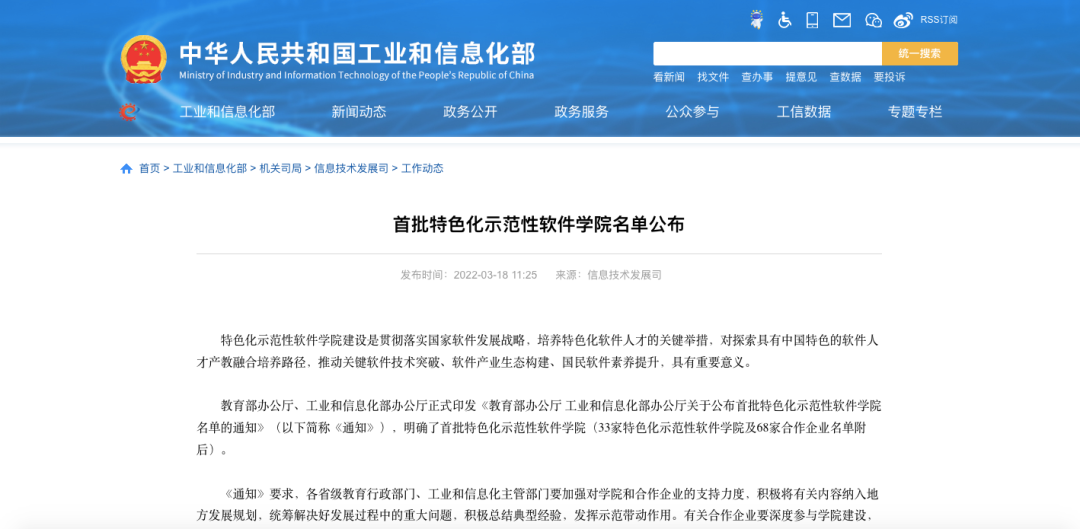The width and height of the screenshot is (1080, 529).
Task: Focus the site search input field
Action: click(767, 54)
